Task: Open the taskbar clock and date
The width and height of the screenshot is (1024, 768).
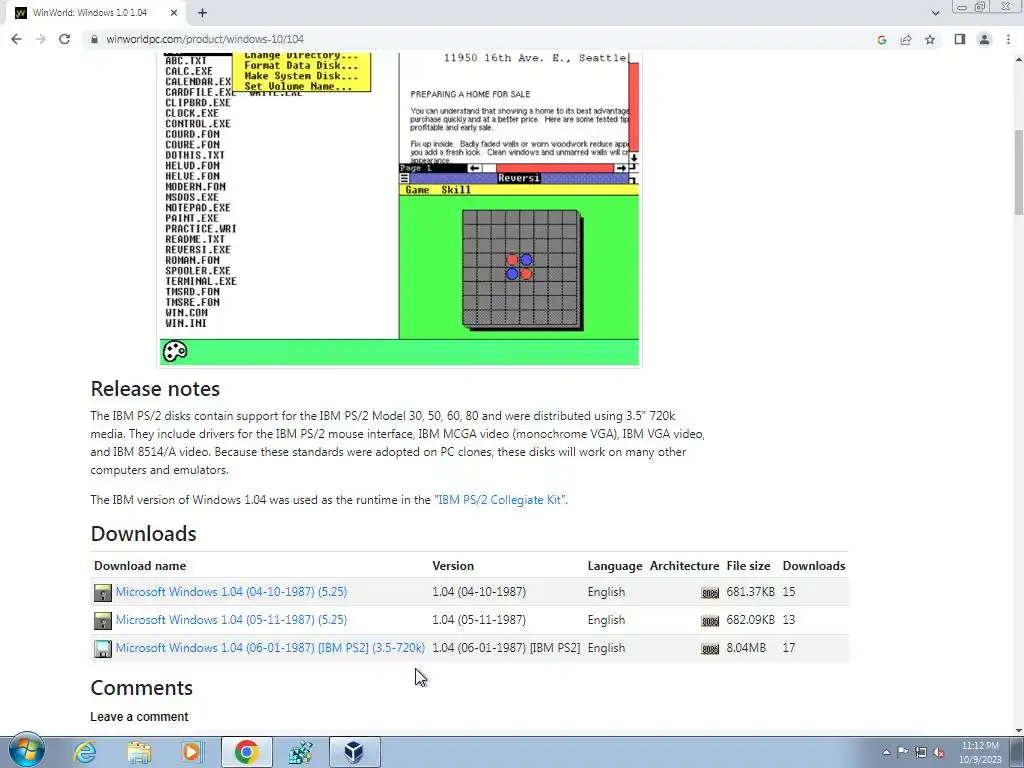Action: [x=980, y=752]
